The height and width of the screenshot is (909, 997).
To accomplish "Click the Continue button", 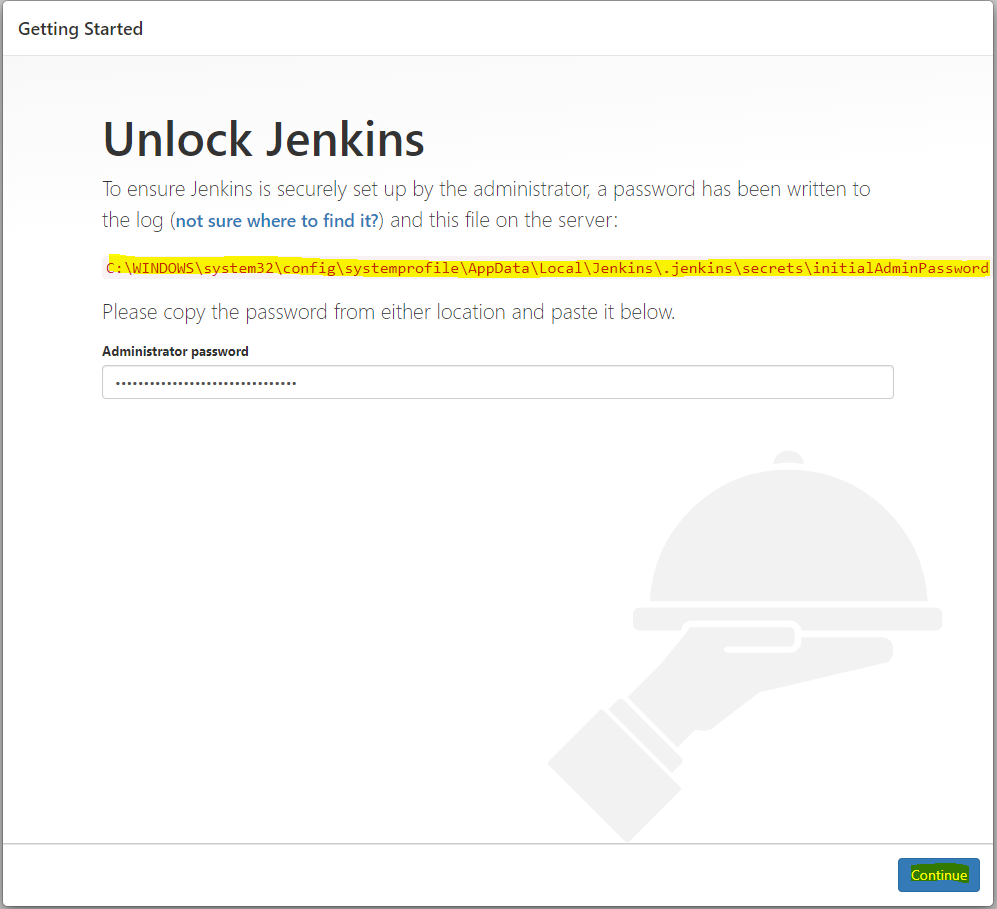I will pos(938,875).
